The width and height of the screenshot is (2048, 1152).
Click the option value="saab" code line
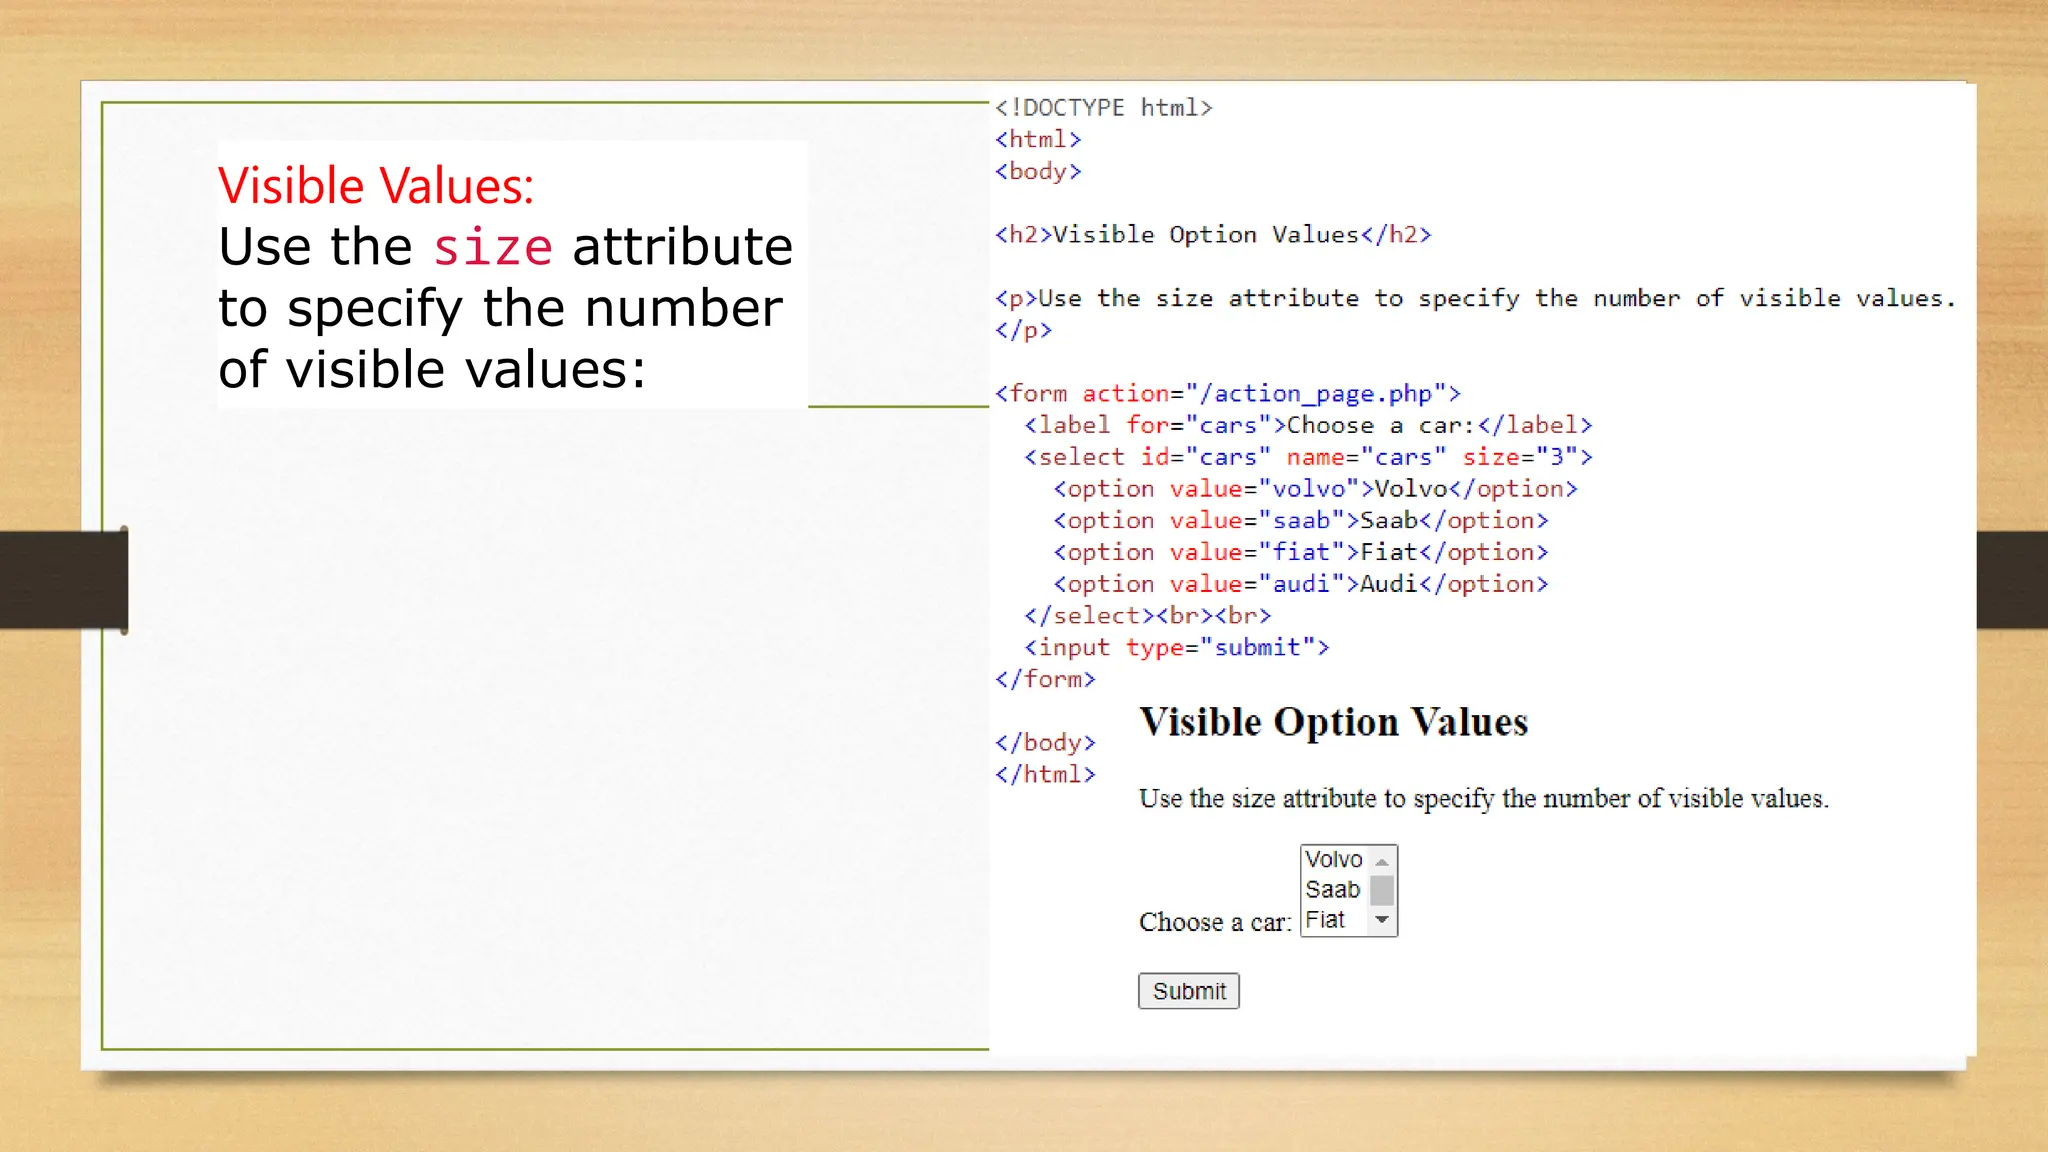pyautogui.click(x=1301, y=521)
